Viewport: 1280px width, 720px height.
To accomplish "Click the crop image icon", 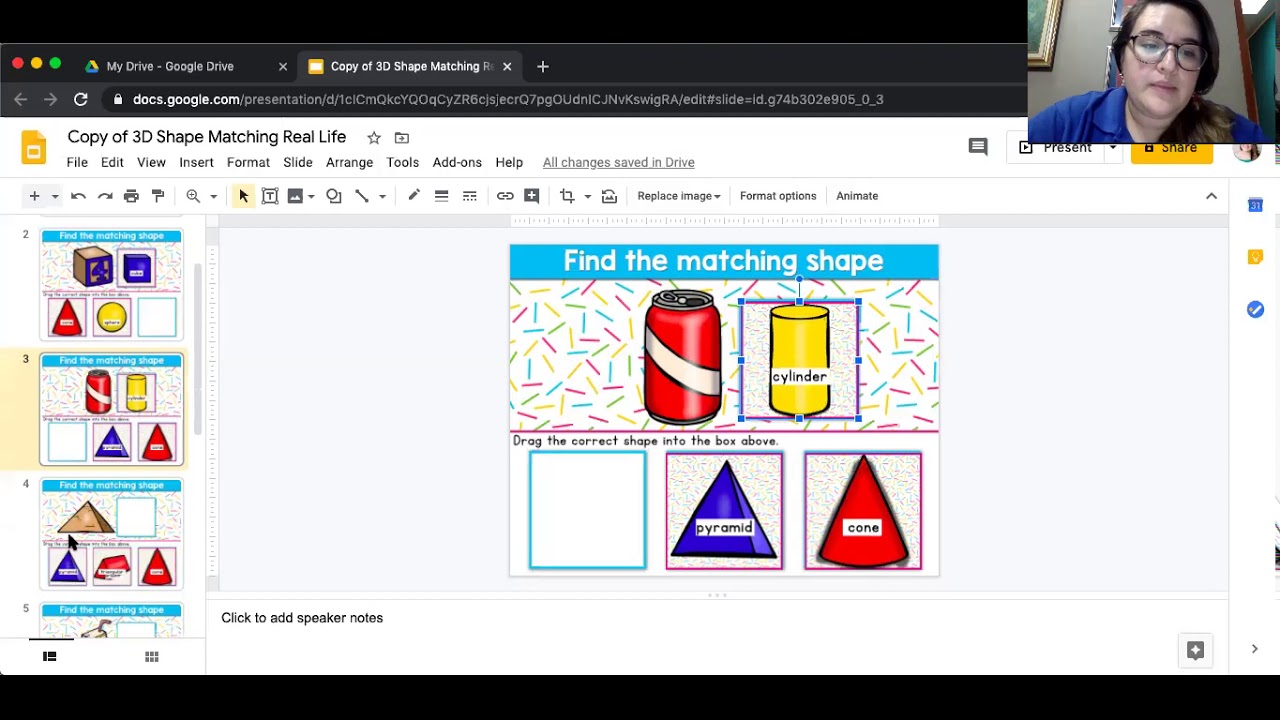I will (x=567, y=196).
